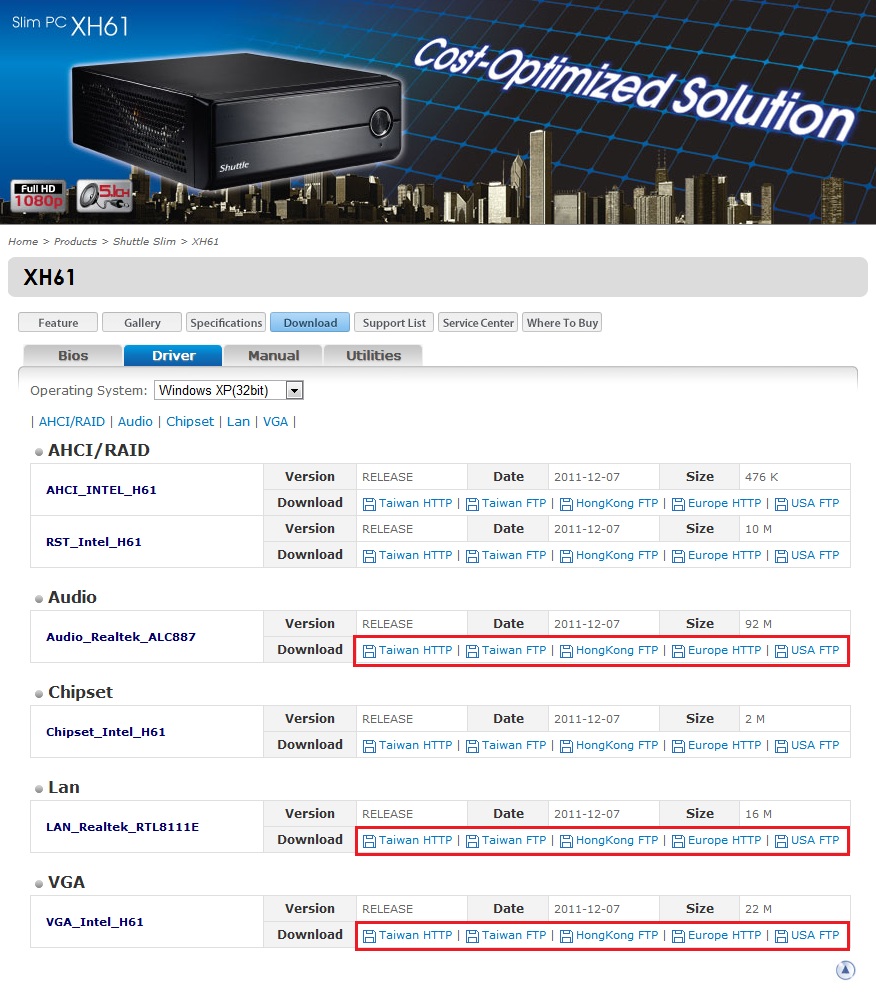Click the 5.1CH audio badge
This screenshot has height=1001, width=876.
pyautogui.click(x=105, y=196)
